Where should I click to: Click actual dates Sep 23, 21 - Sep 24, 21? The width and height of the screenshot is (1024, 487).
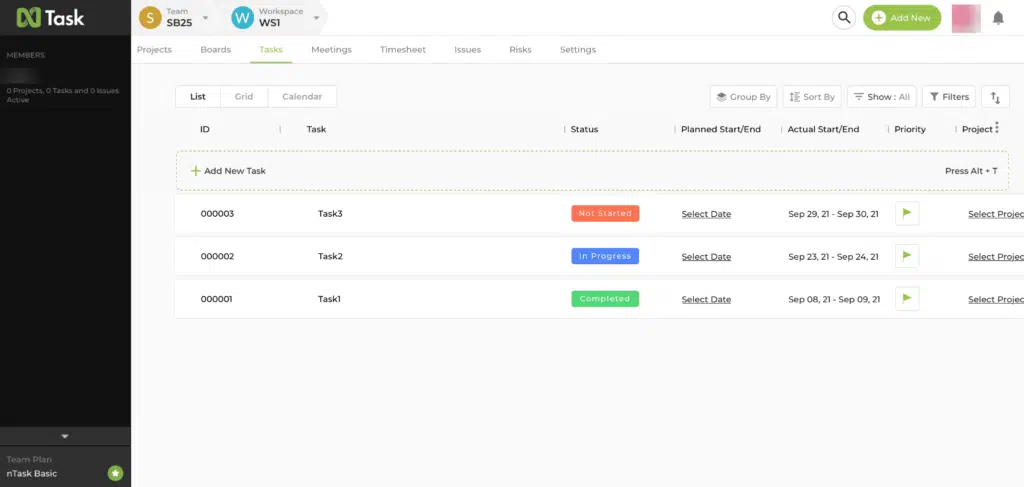[x=833, y=256]
